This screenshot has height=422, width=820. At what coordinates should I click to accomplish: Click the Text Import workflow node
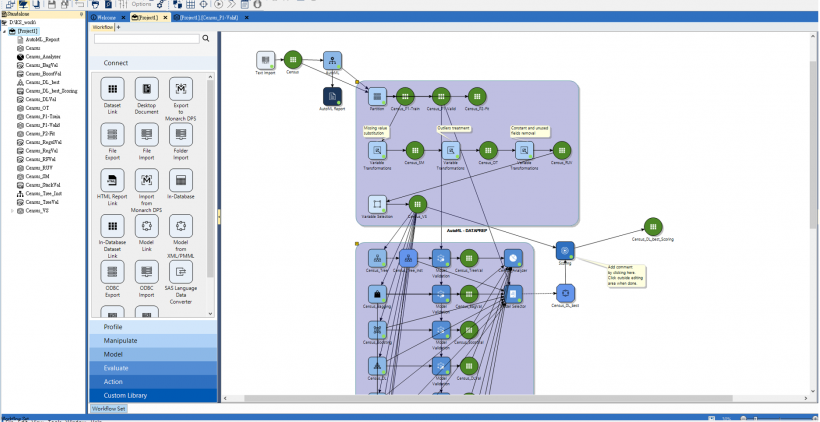265,60
